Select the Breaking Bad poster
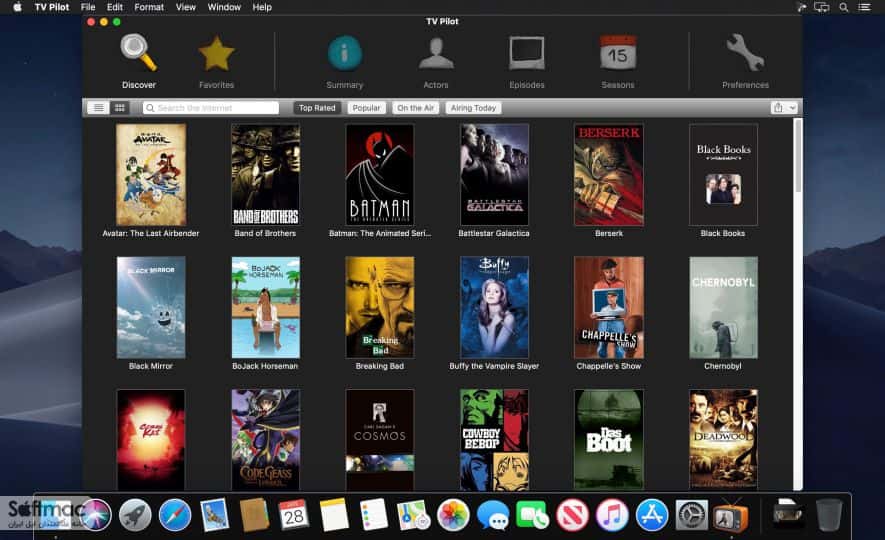 click(379, 308)
